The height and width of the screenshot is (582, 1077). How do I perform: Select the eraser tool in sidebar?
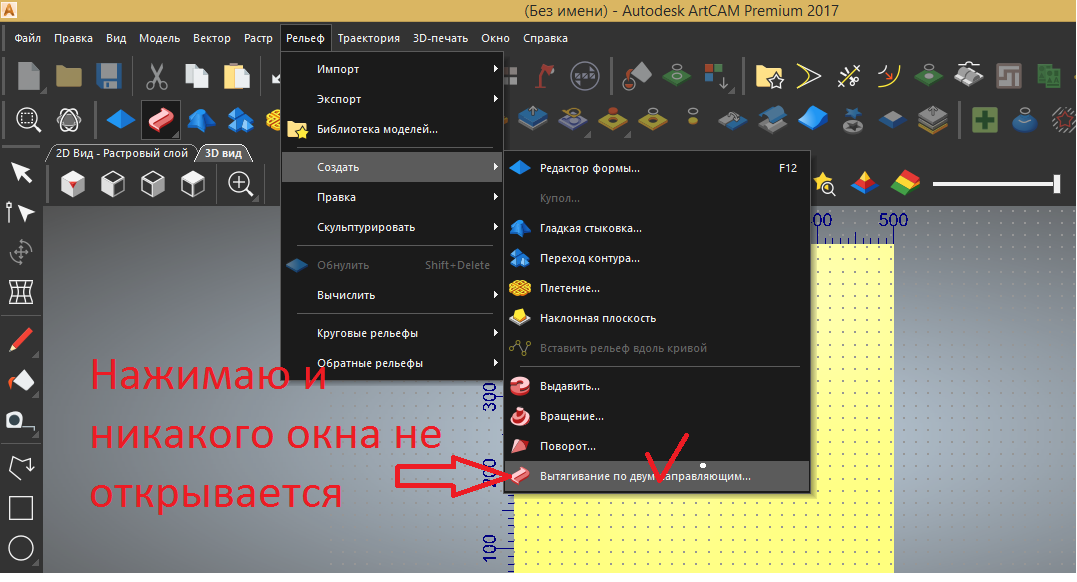coord(21,381)
